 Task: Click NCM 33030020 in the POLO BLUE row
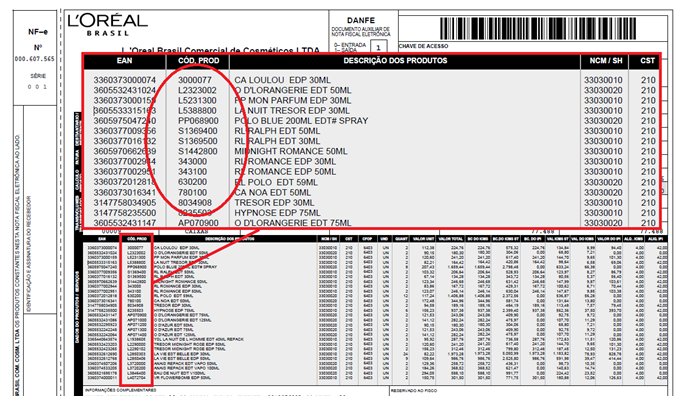(603, 121)
